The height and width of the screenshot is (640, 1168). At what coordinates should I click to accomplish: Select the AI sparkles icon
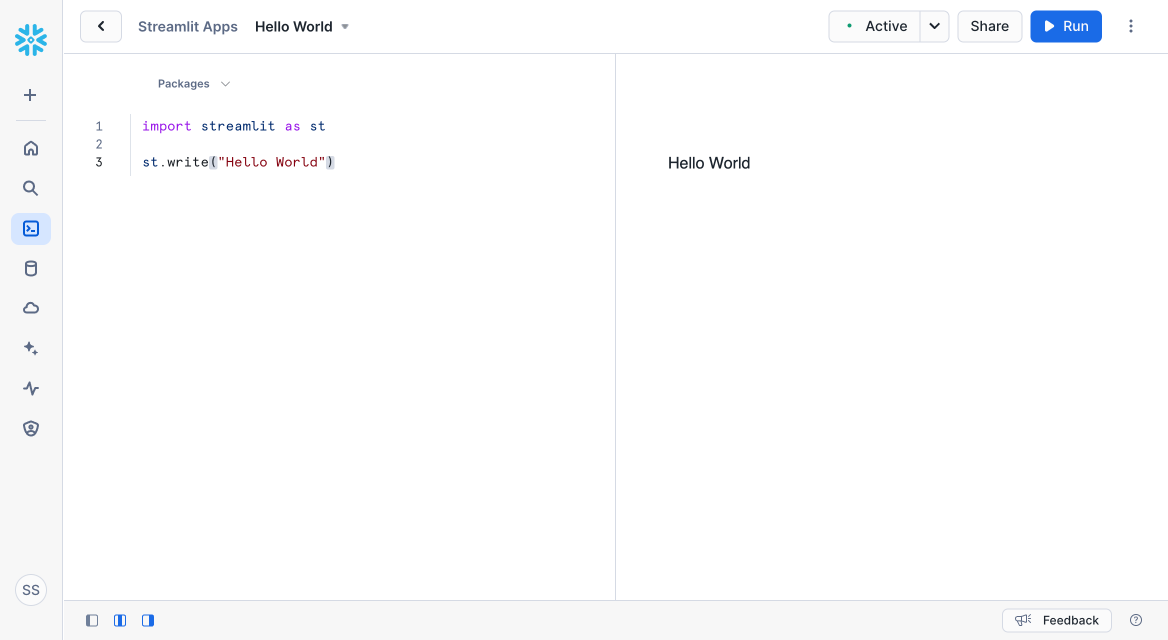coord(30,348)
